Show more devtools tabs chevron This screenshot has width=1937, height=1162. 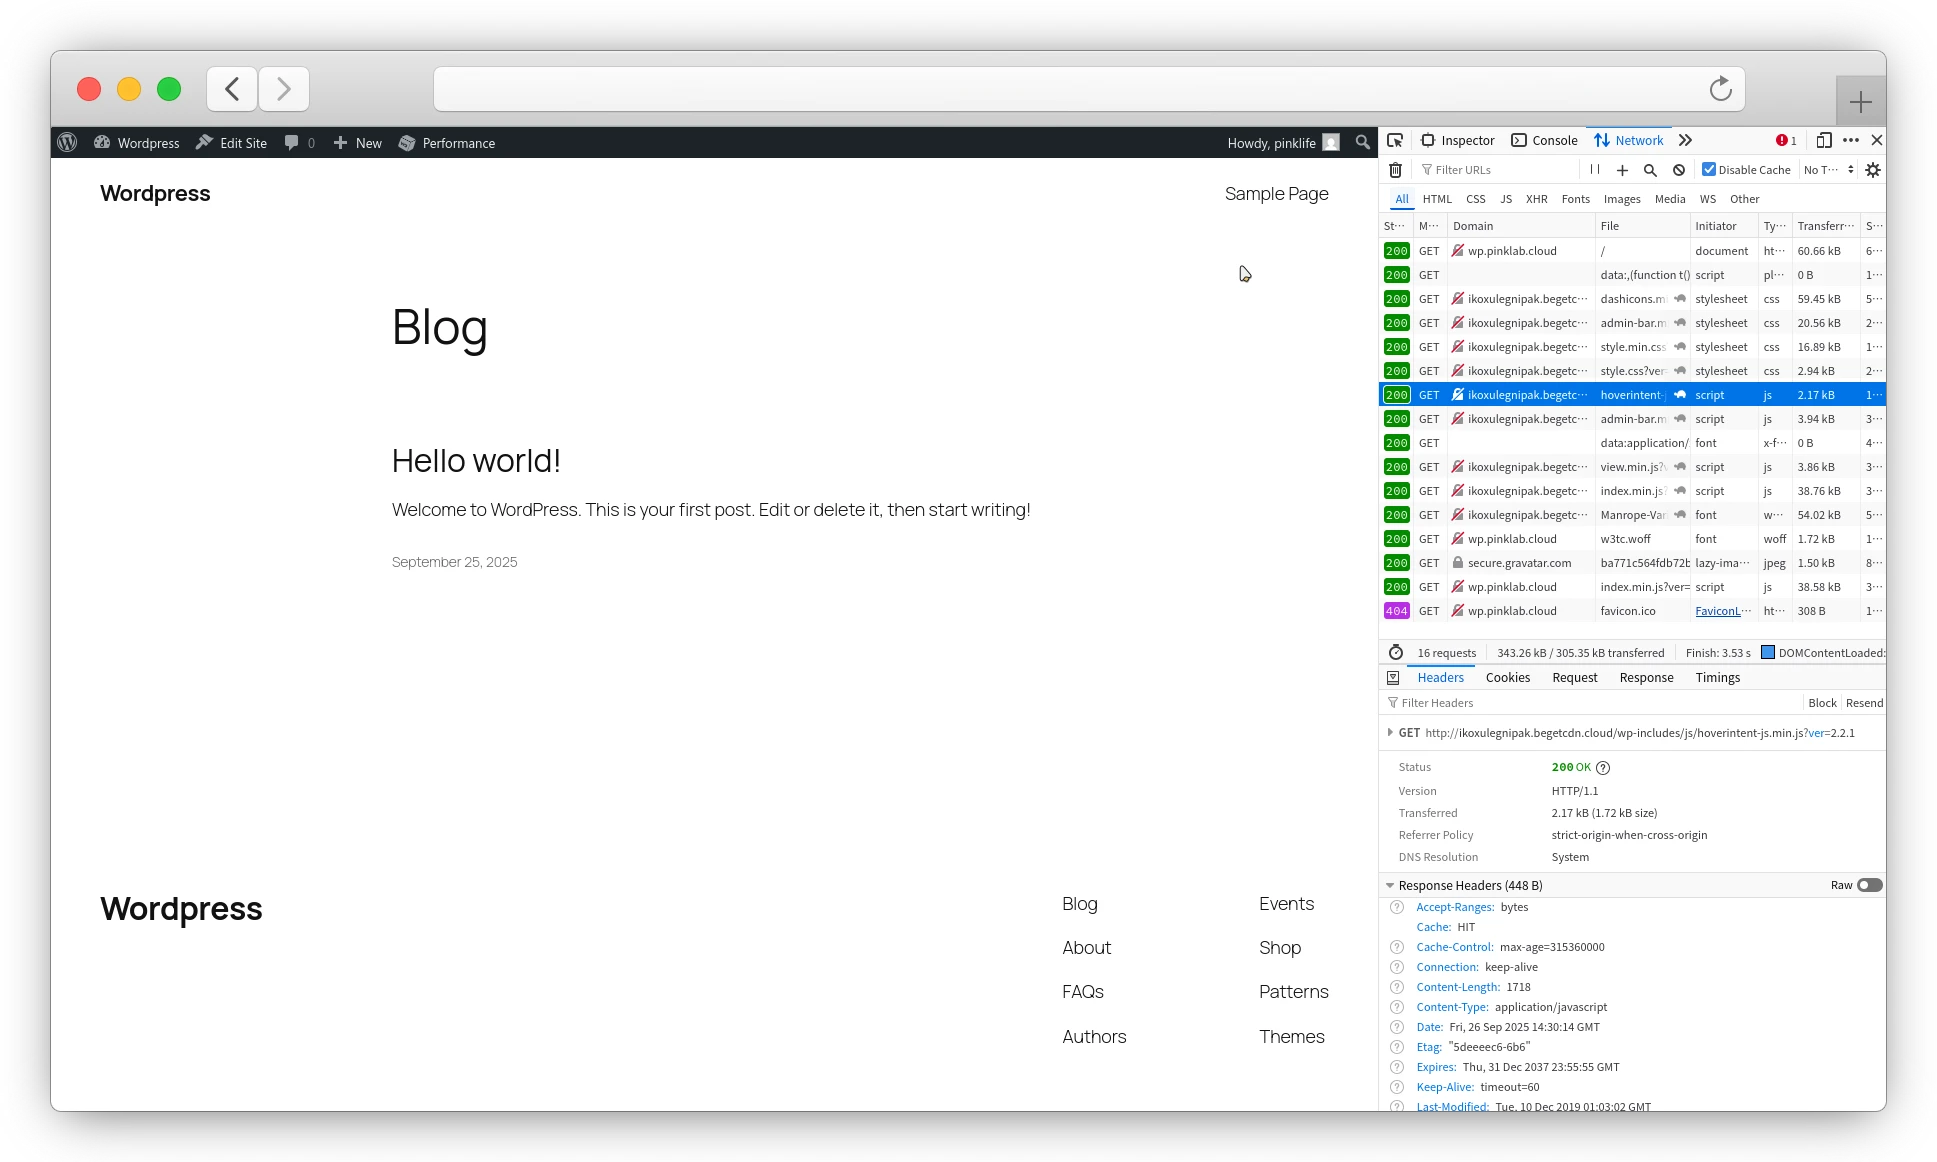pyautogui.click(x=1685, y=141)
